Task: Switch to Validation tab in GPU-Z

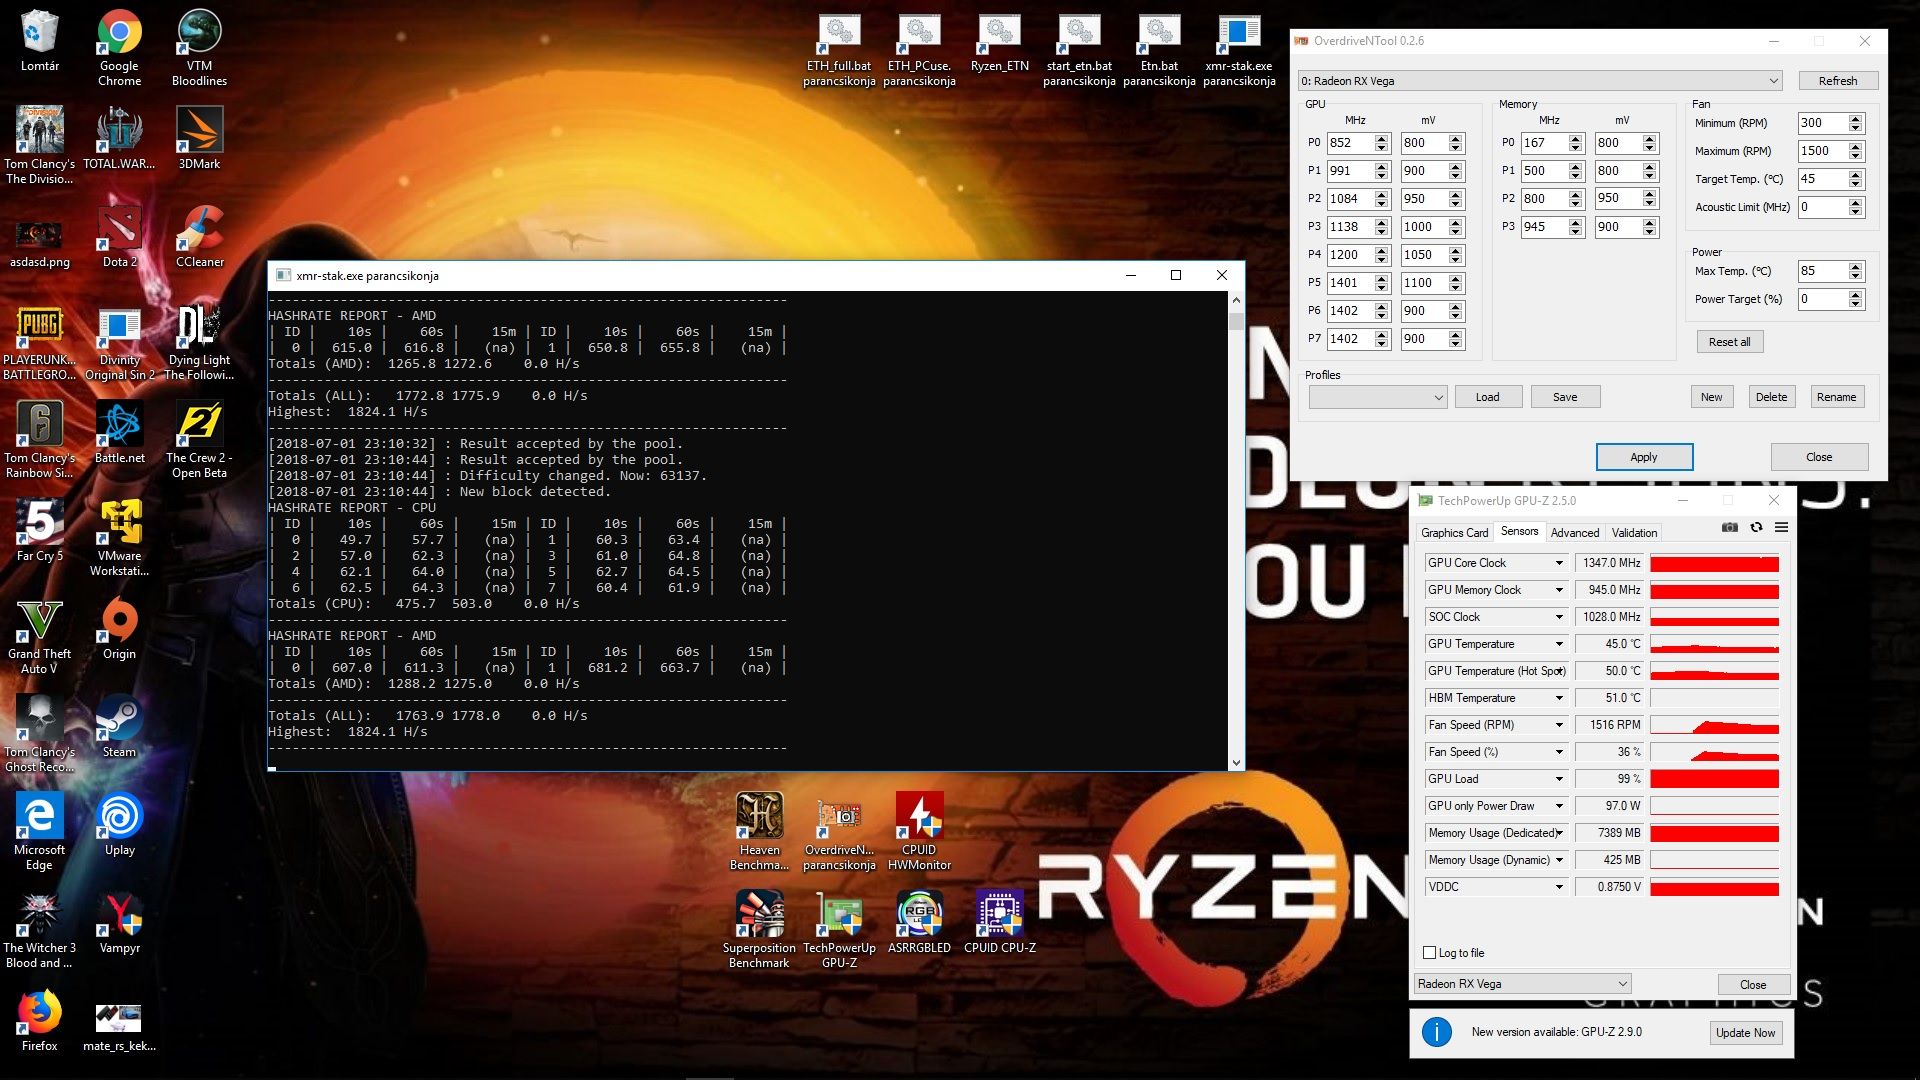Action: pos(1634,533)
